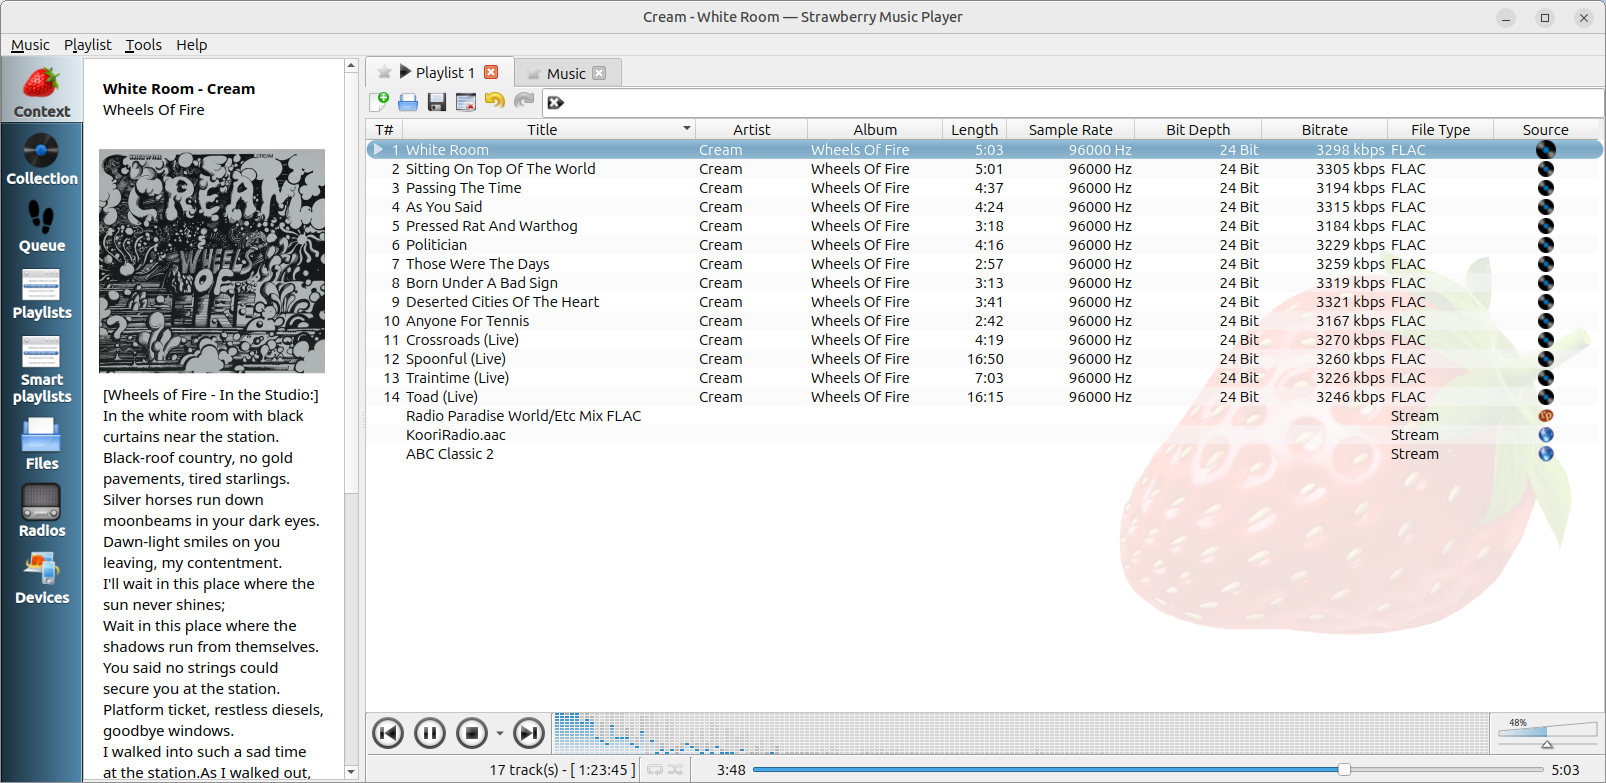Click the track position seek slider
This screenshot has width=1606, height=783.
click(1148, 769)
